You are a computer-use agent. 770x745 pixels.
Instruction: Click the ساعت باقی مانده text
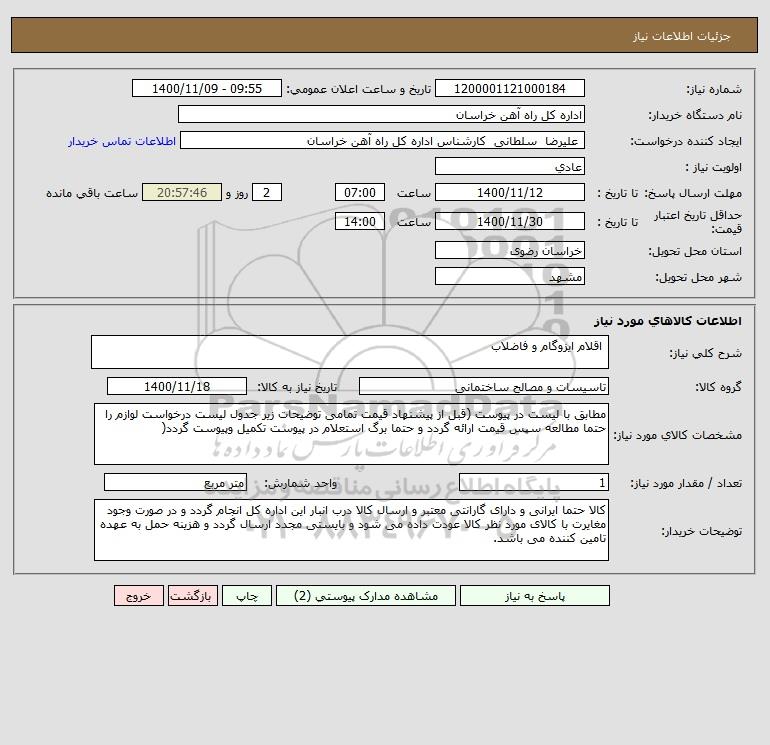click(x=92, y=193)
